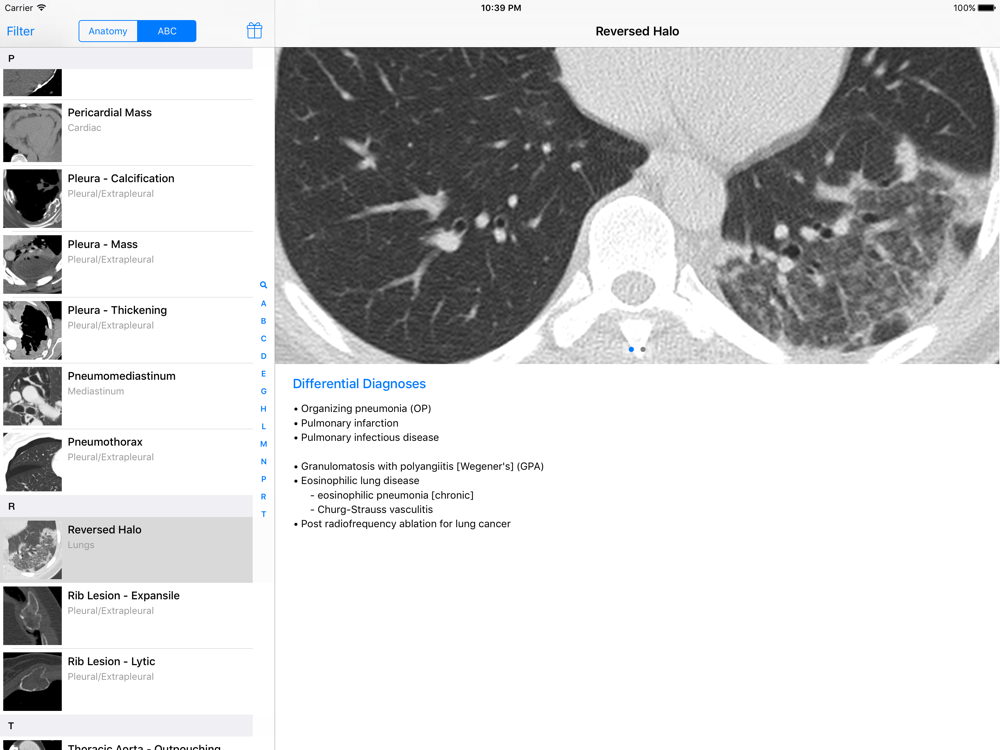This screenshot has width=1000, height=750.
Task: Select the eosinophilic pneumonia [chronic] line
Action: (x=392, y=496)
